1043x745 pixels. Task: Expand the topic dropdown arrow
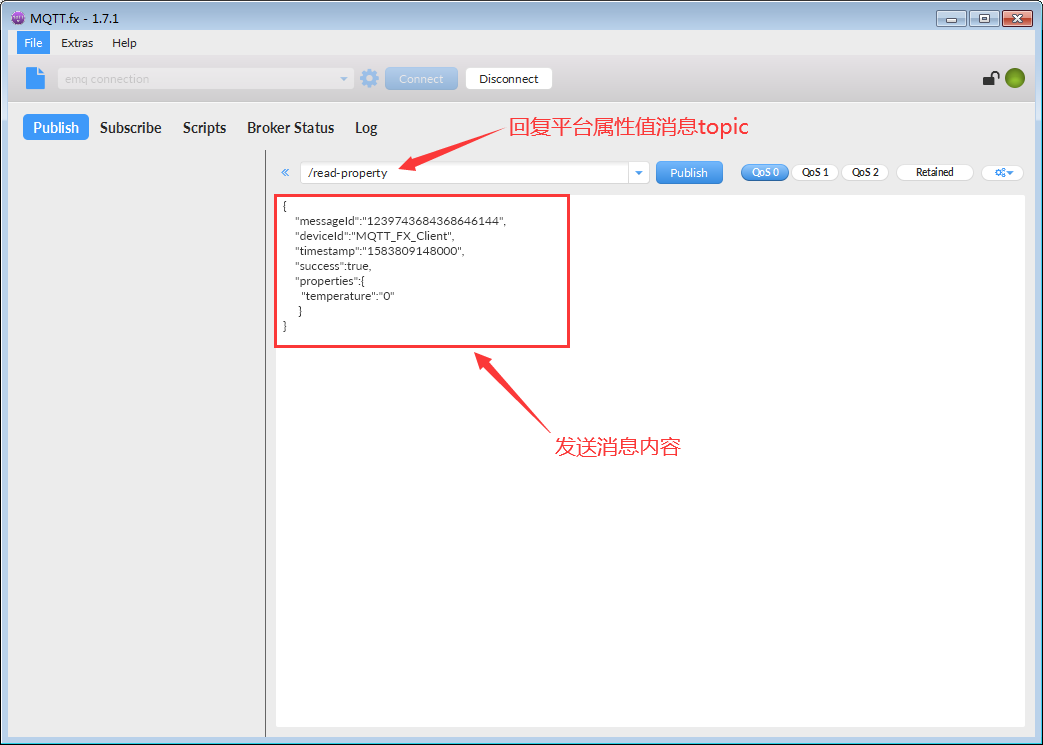pos(639,173)
